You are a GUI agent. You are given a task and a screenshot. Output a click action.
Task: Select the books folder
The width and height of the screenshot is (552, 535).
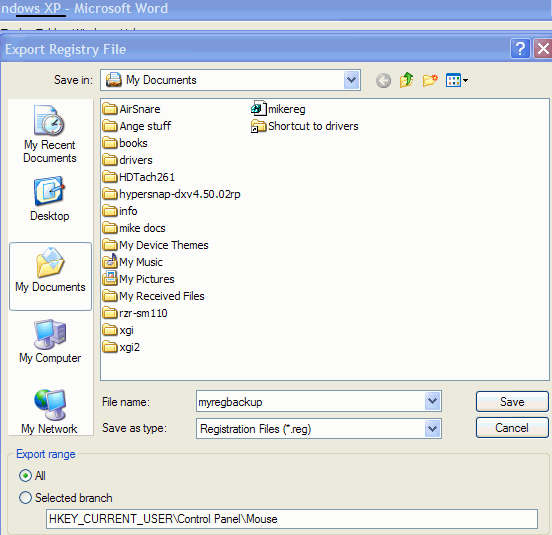125,143
